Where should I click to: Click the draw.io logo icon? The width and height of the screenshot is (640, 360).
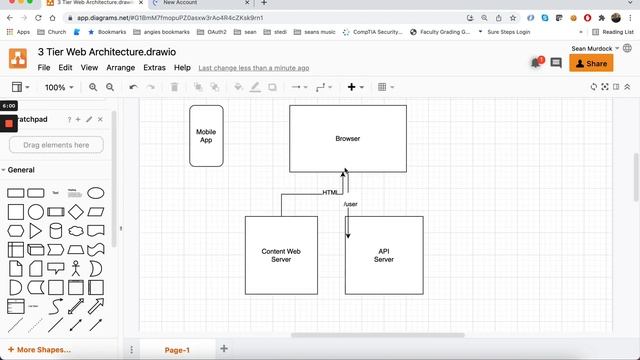(18, 58)
